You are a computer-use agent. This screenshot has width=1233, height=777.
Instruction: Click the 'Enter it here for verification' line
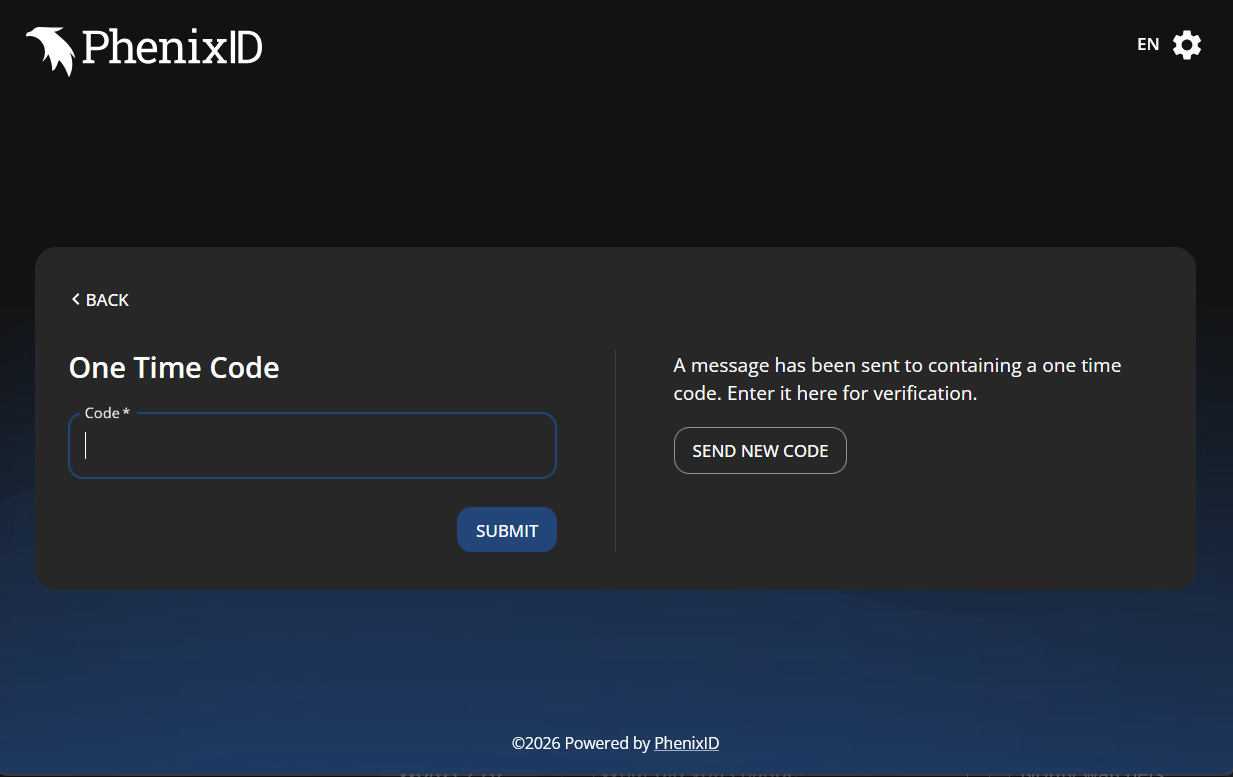tap(852, 393)
